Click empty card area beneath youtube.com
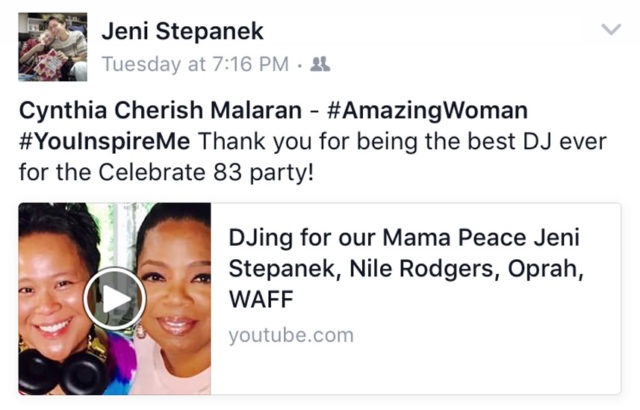The width and height of the screenshot is (640, 410). [414, 371]
